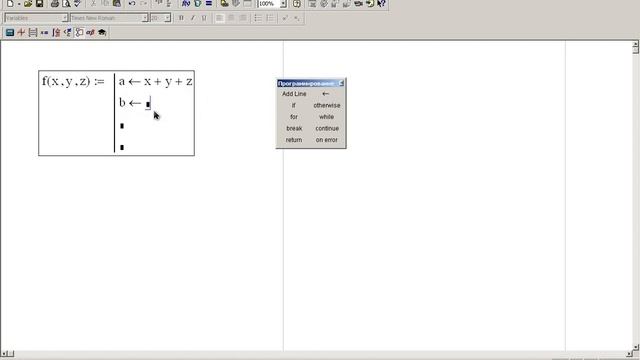Click the New document icon
This screenshot has height=360, width=640.
10,4
